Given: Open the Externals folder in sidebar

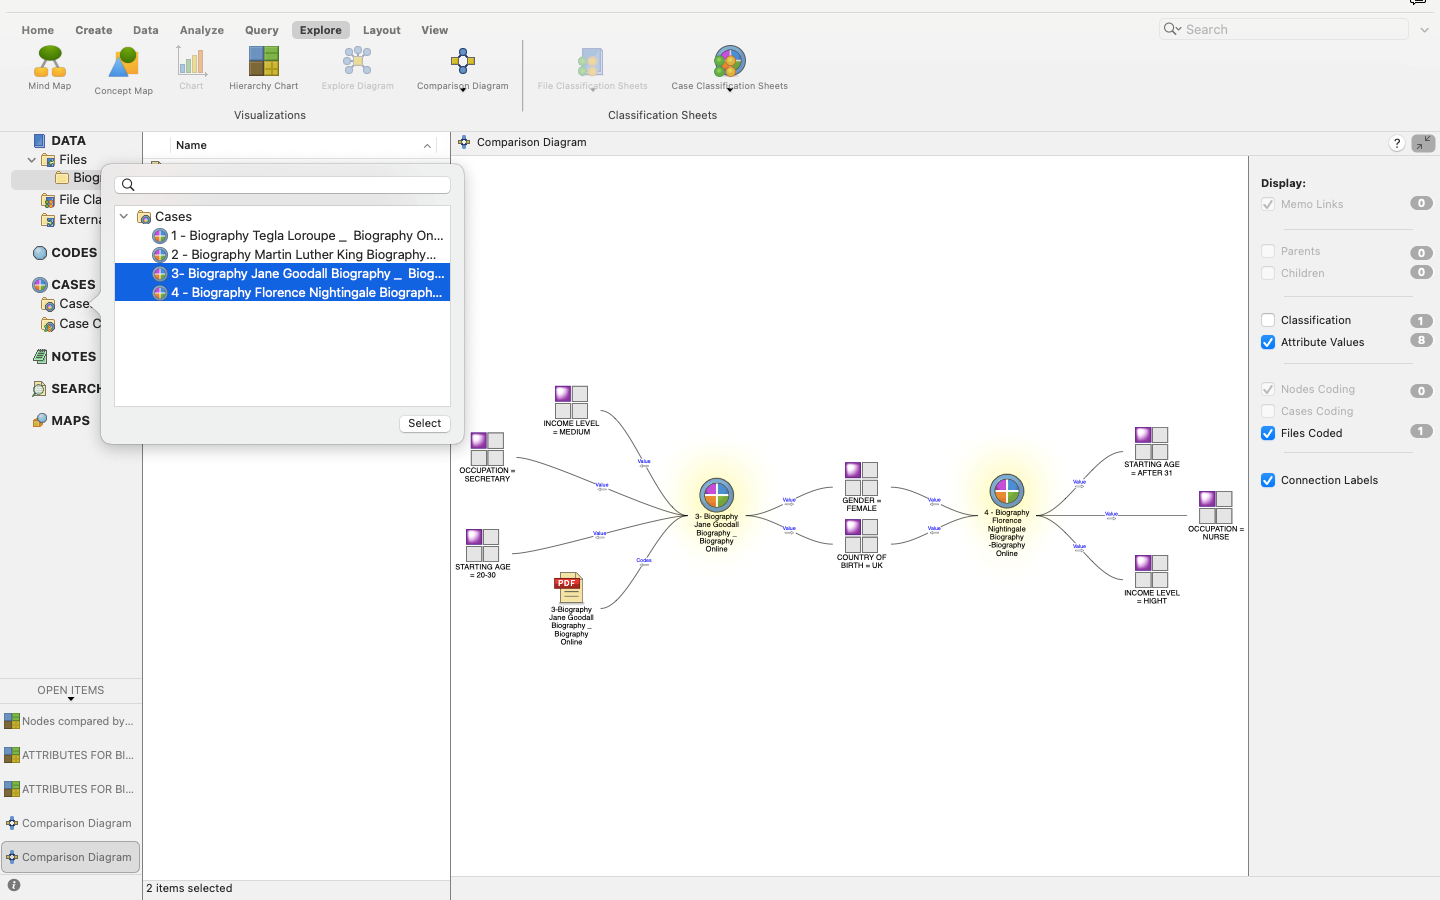Looking at the screenshot, I should tap(71, 220).
